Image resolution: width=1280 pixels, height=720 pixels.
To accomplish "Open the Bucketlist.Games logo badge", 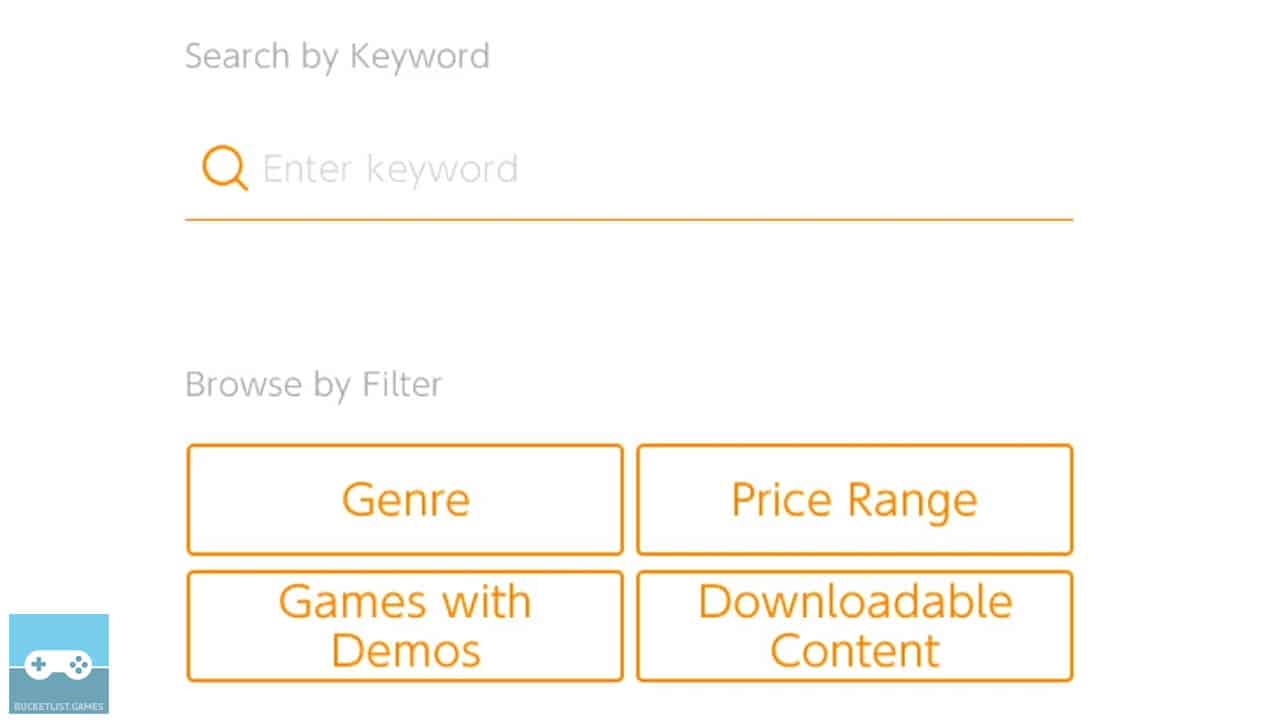I will click(59, 663).
